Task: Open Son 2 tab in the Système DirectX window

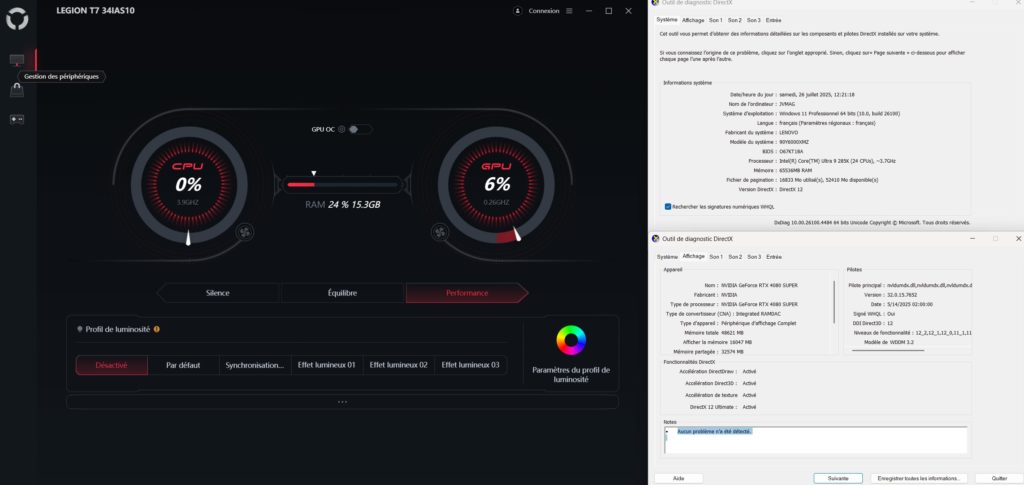Action: [735, 20]
